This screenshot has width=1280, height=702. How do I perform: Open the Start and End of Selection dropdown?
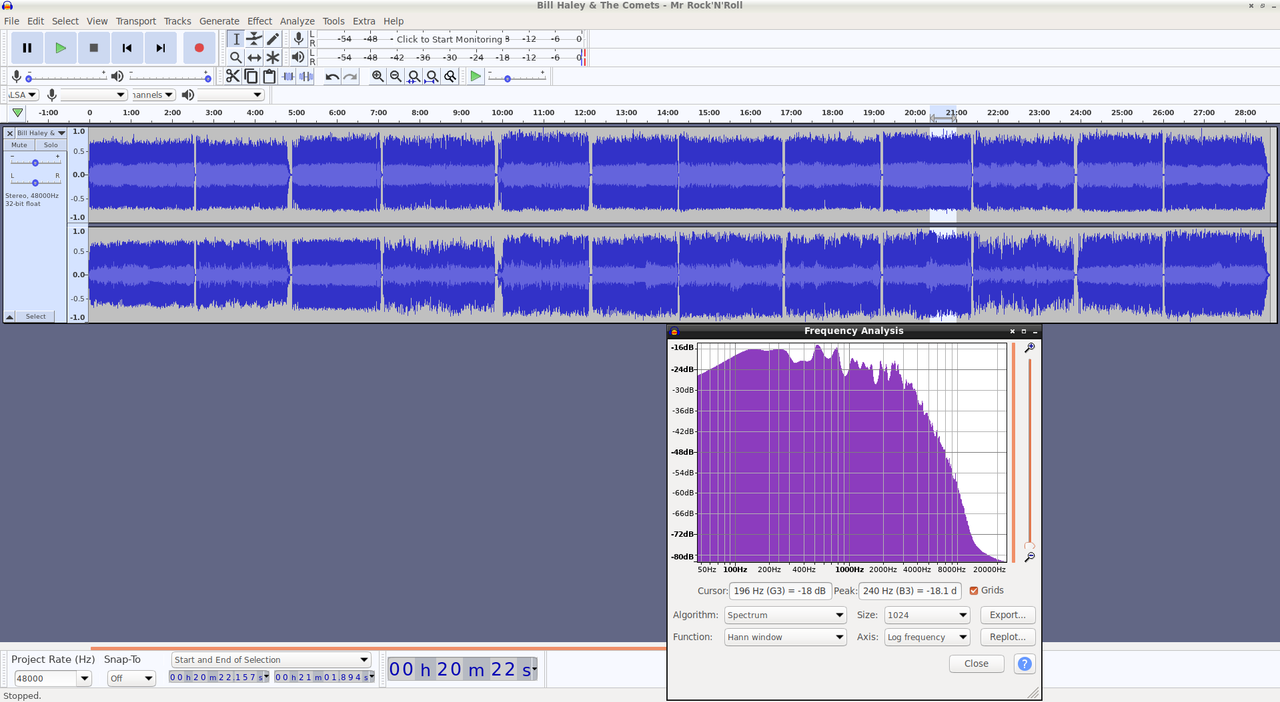click(x=270, y=660)
